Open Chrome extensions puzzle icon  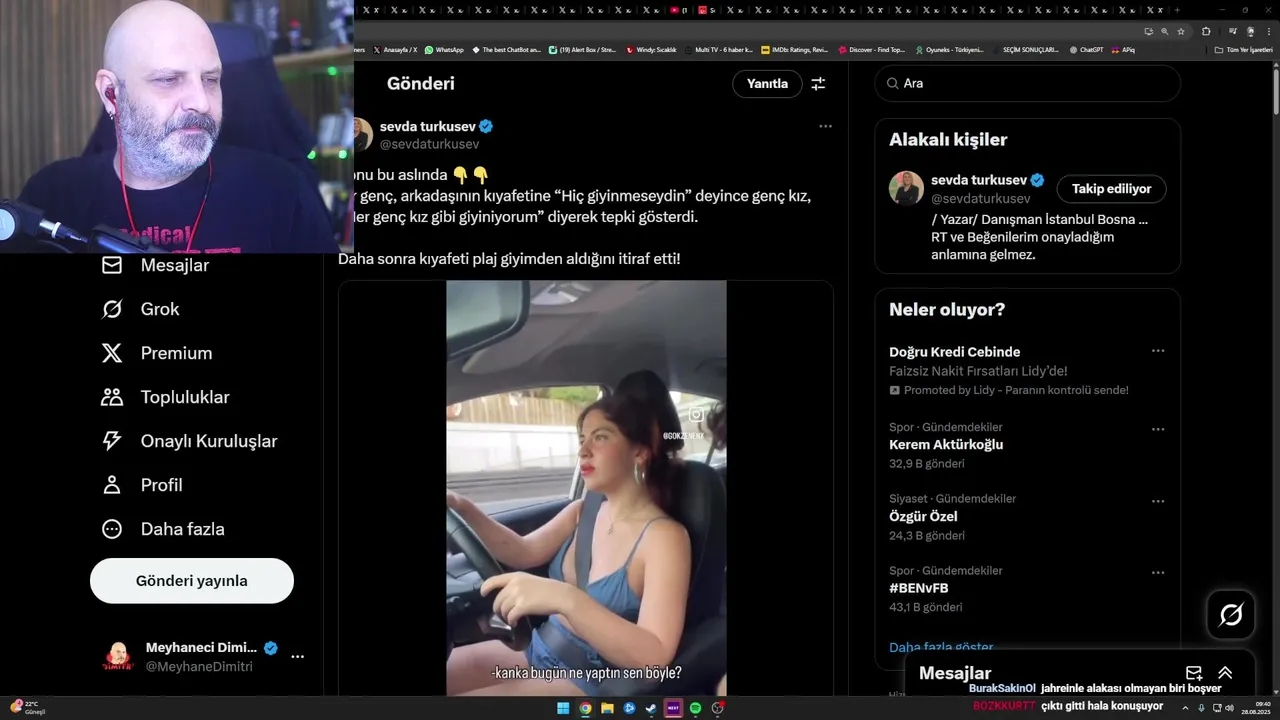click(1206, 31)
